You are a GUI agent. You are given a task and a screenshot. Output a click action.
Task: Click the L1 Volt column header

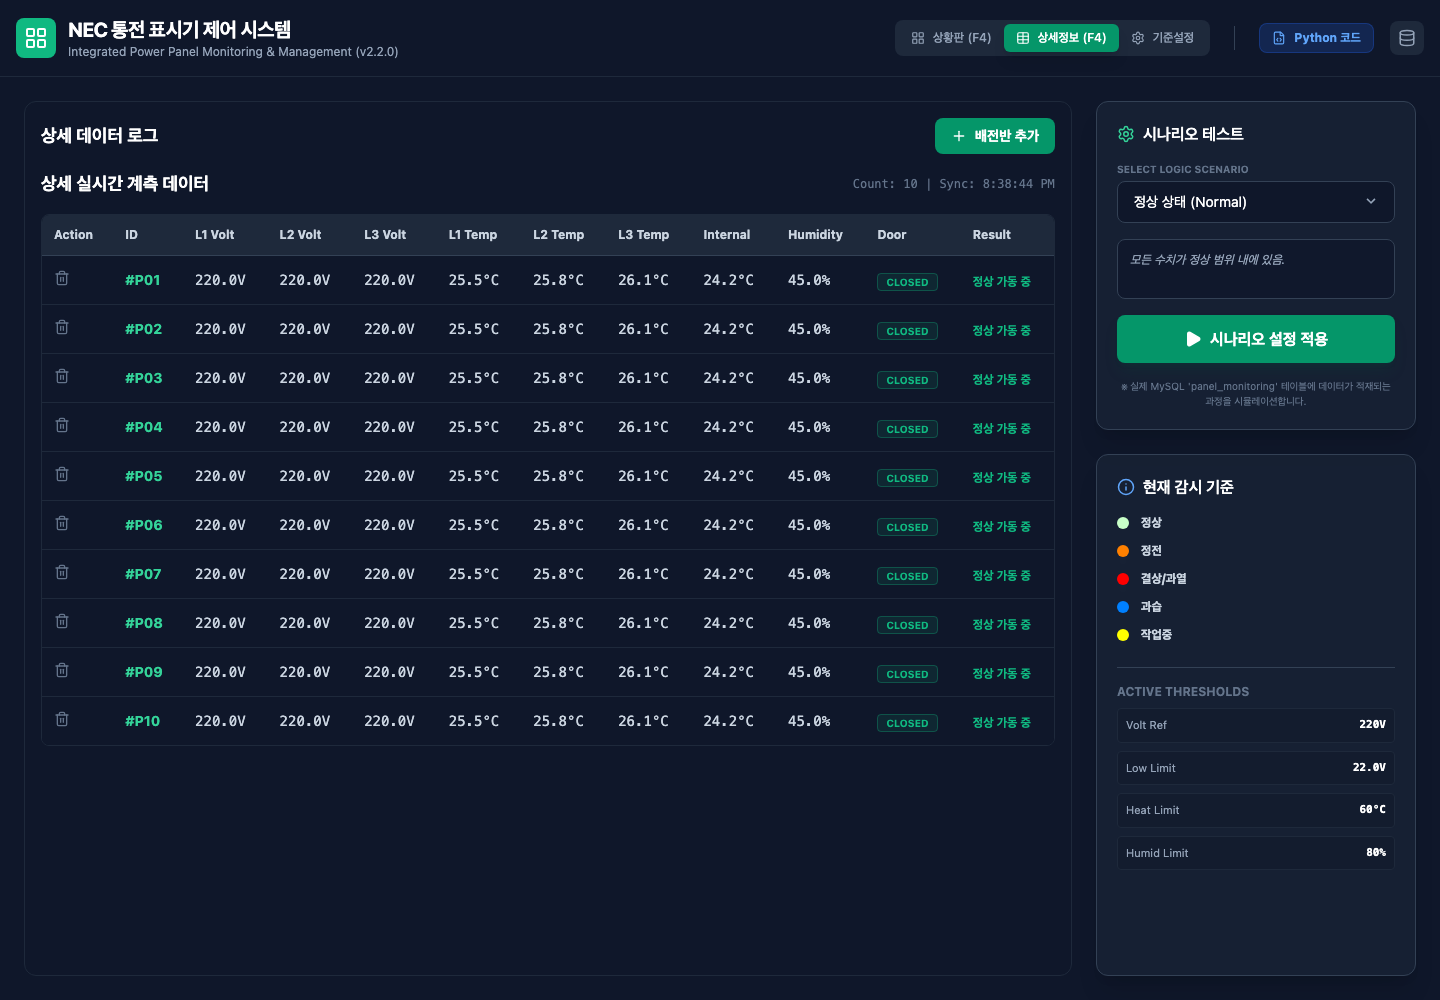[x=215, y=235]
